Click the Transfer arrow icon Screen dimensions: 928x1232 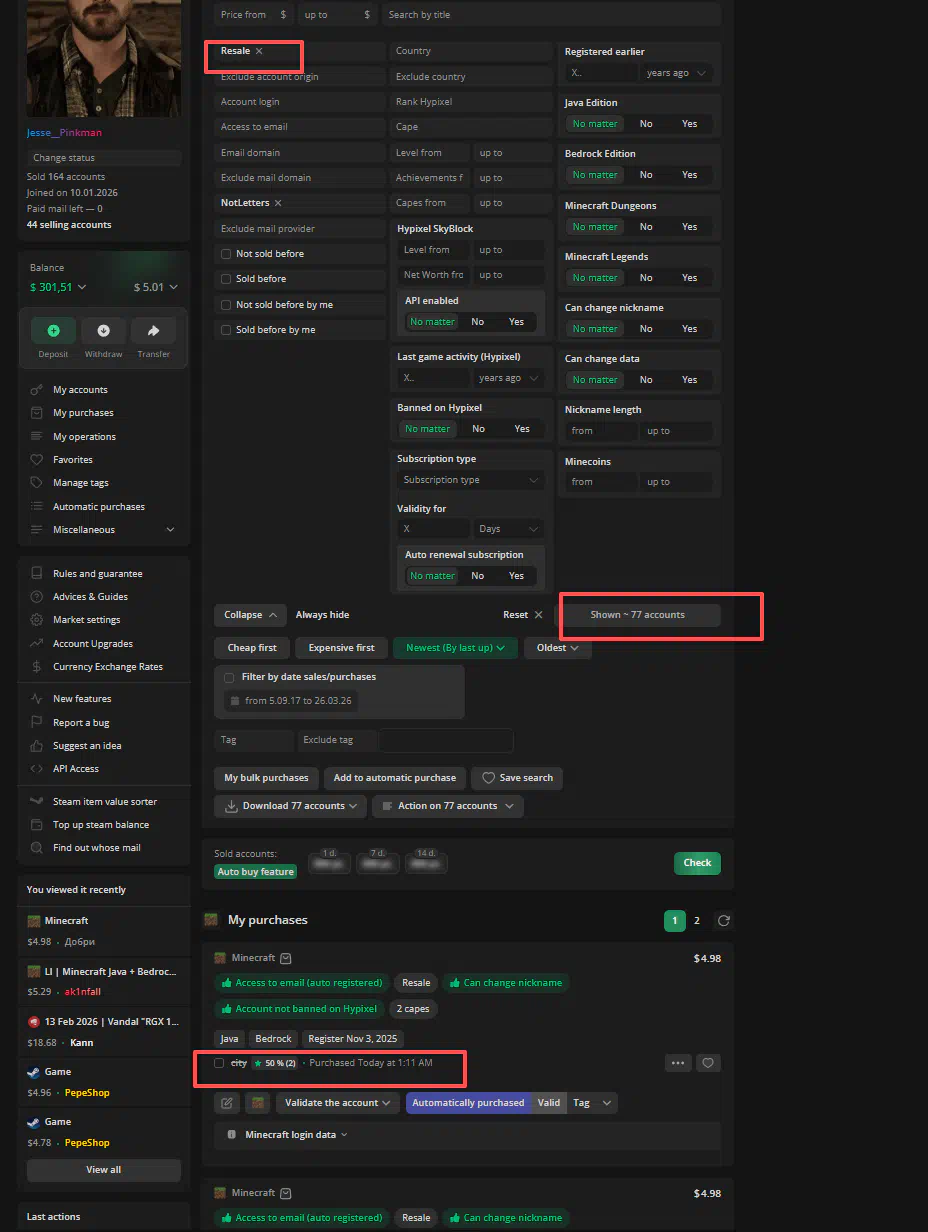(153, 331)
